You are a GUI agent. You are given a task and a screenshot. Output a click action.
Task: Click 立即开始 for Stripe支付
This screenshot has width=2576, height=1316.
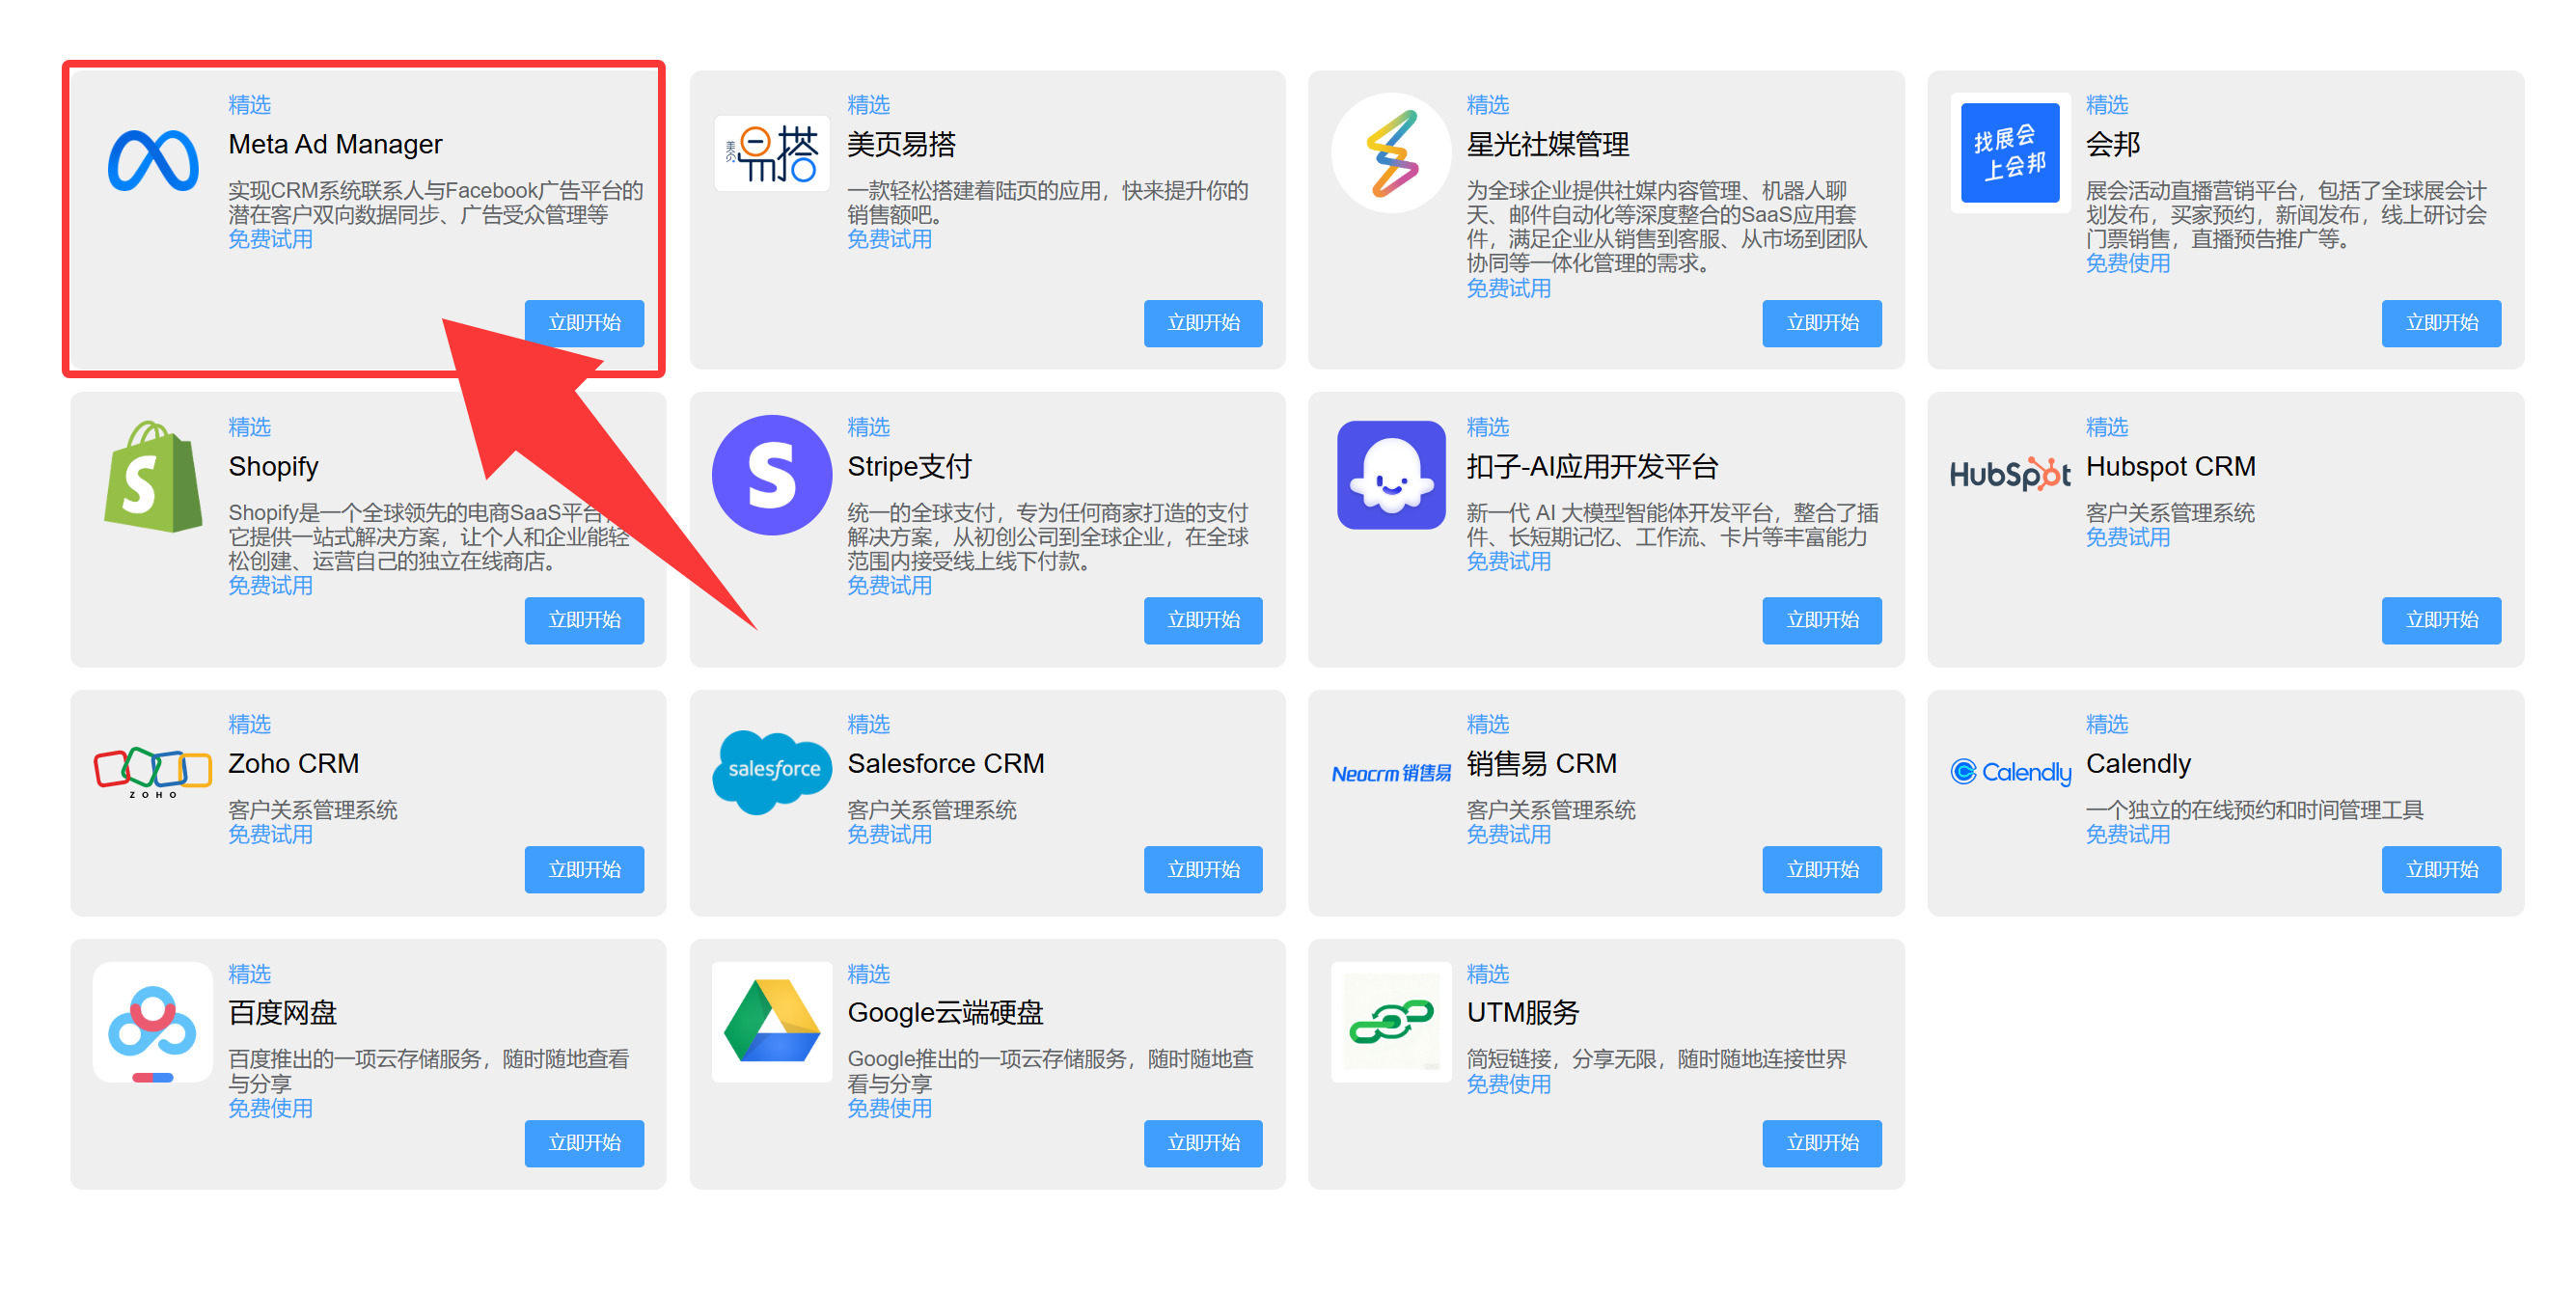coord(1203,620)
